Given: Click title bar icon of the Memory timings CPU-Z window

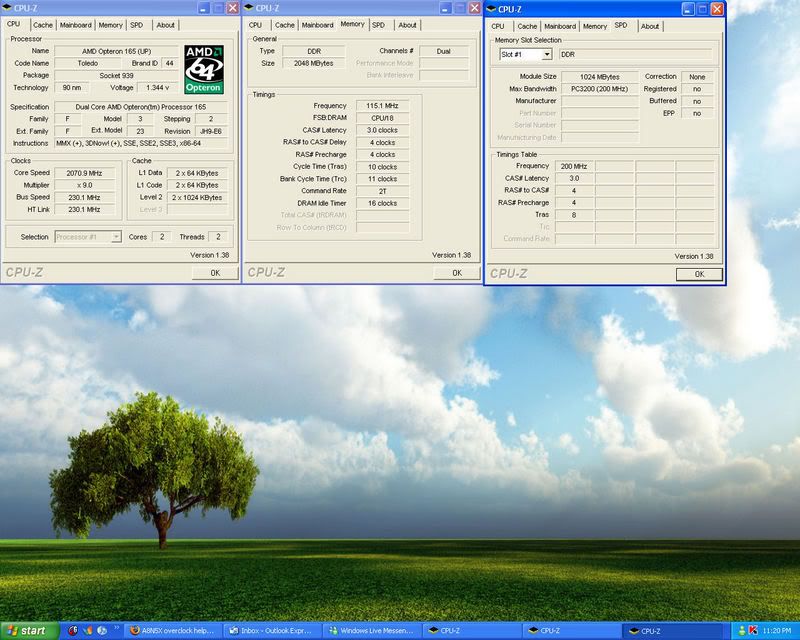Looking at the screenshot, I should [x=249, y=8].
